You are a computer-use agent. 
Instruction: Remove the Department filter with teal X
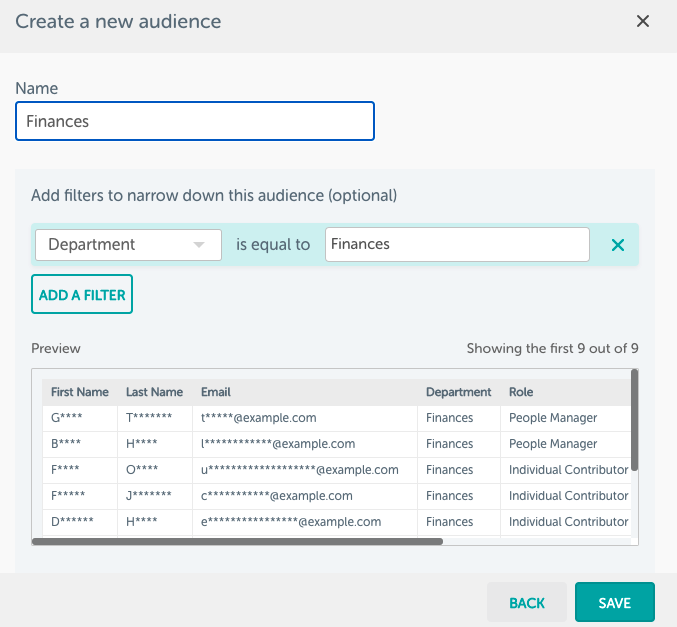click(x=618, y=245)
